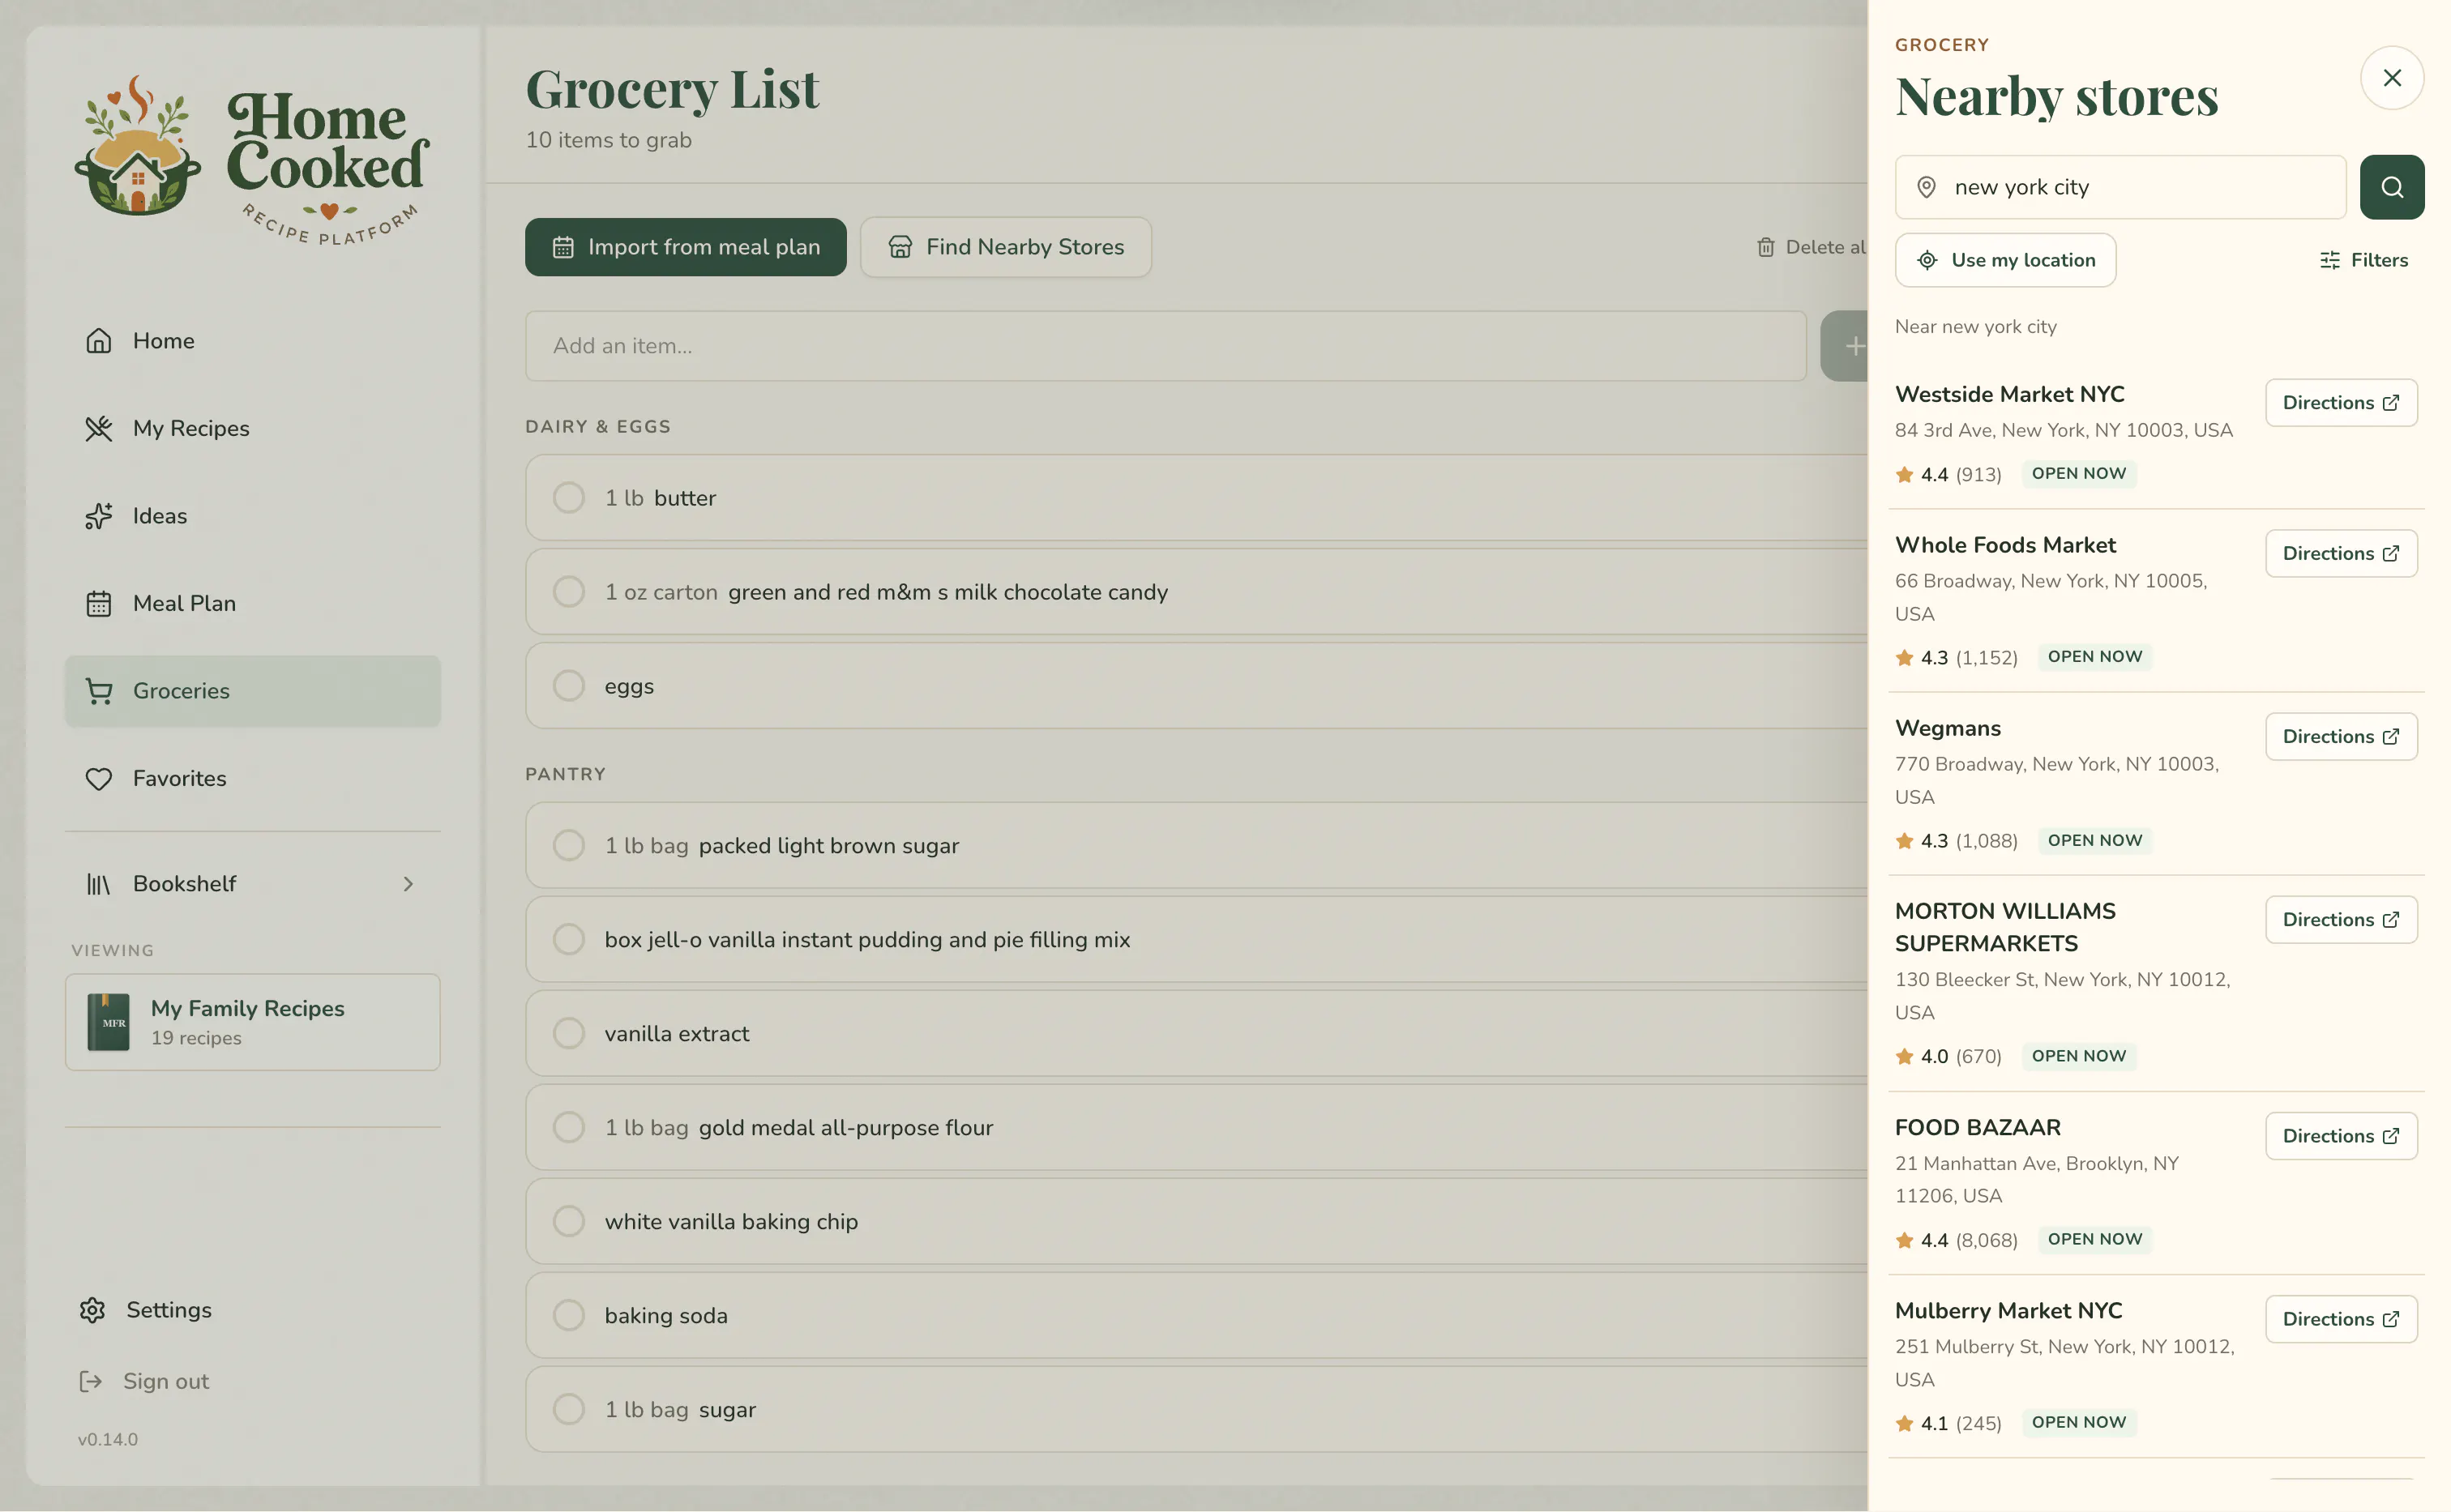The image size is (2451, 1512).
Task: Click the Sign out icon
Action: click(91, 1381)
